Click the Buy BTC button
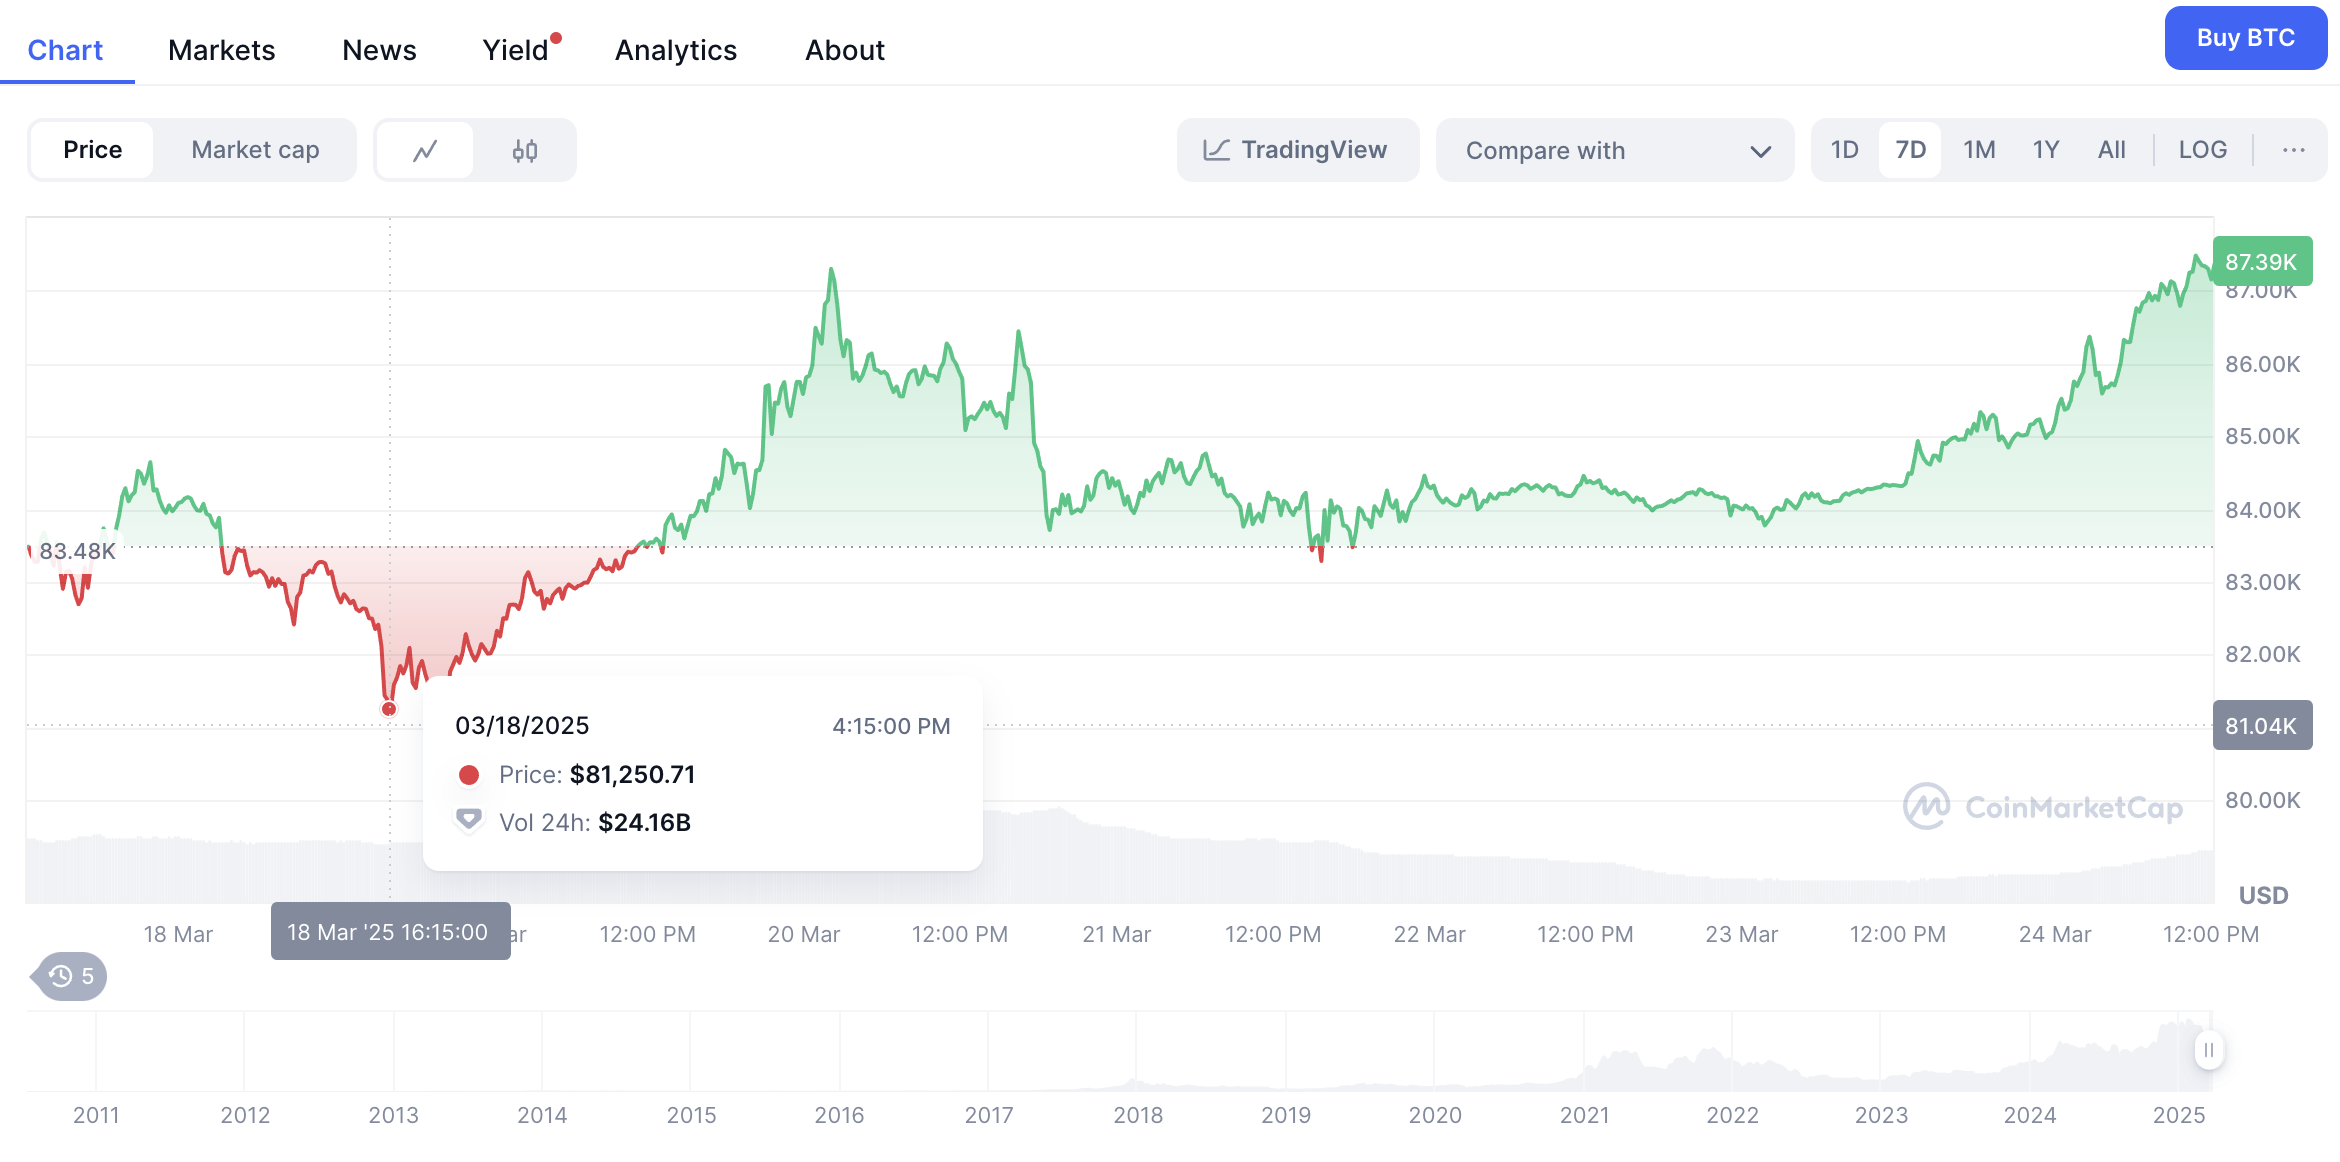The image size is (2340, 1162). [2245, 37]
